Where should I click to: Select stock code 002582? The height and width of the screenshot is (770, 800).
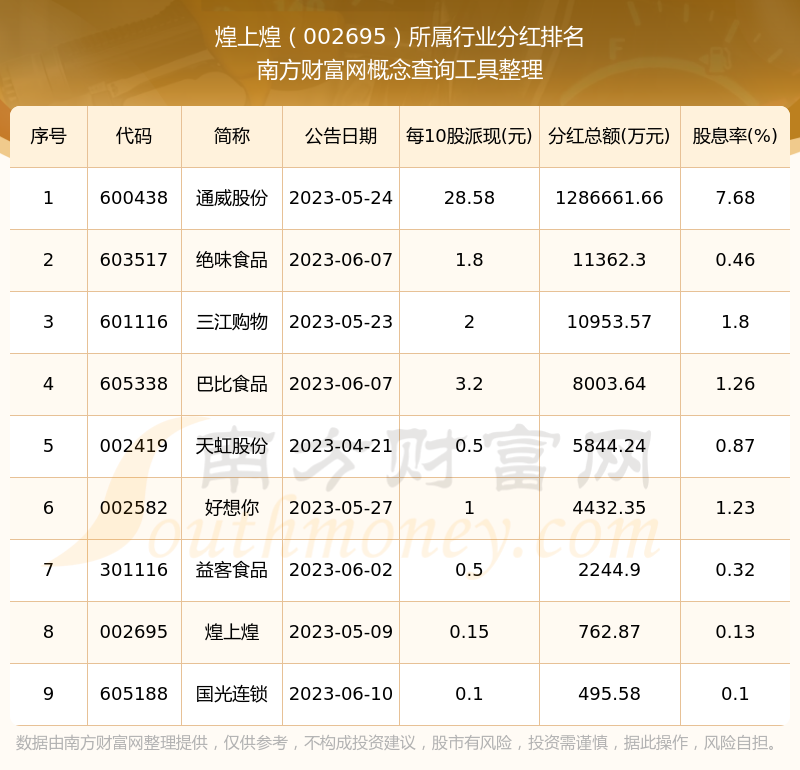134,508
